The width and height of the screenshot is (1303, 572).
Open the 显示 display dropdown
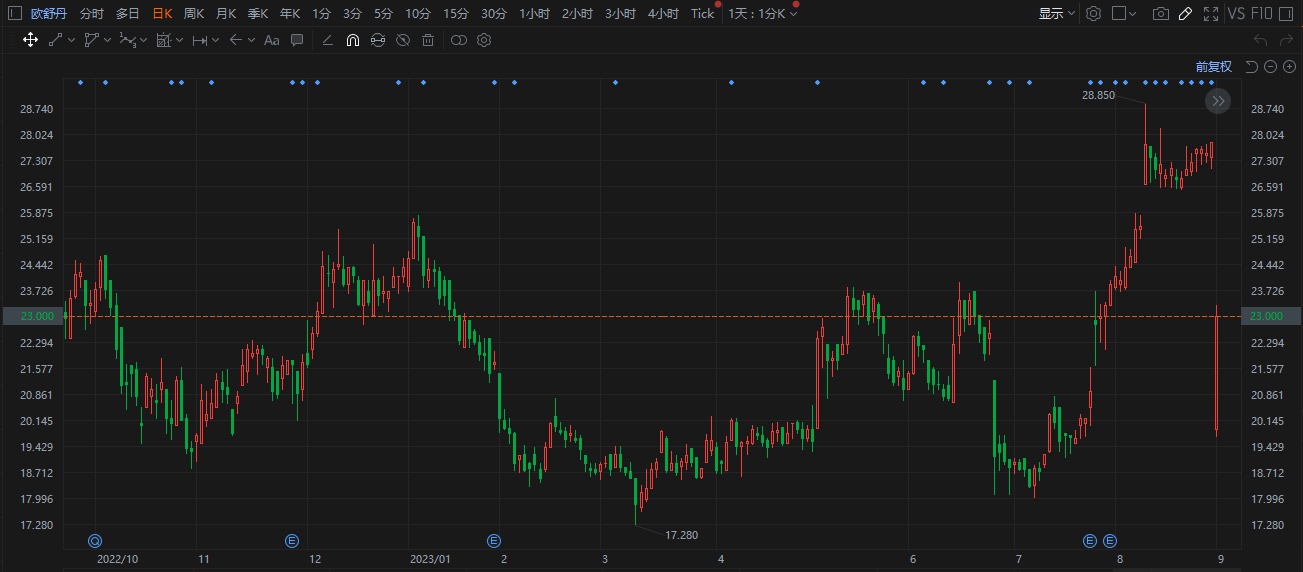(1056, 14)
